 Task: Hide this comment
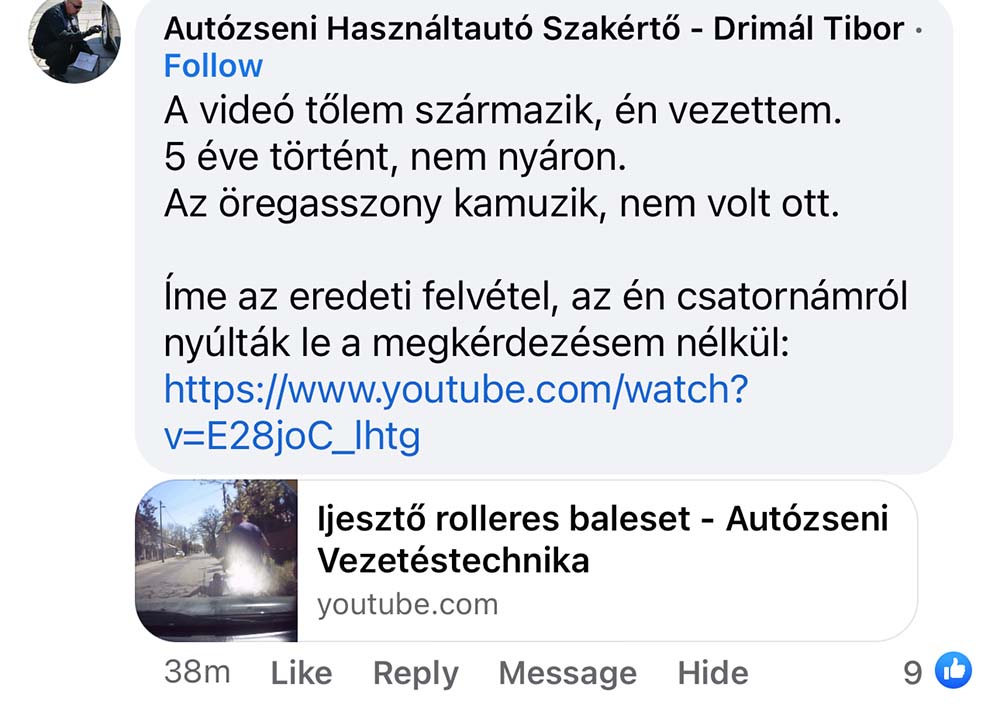point(712,672)
